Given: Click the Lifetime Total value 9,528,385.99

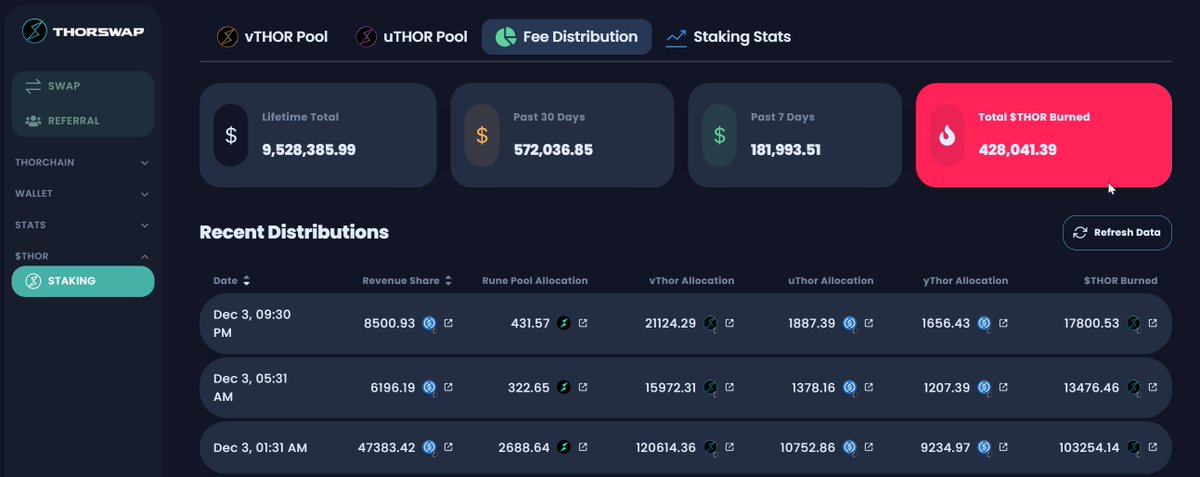Looking at the screenshot, I should coord(309,150).
